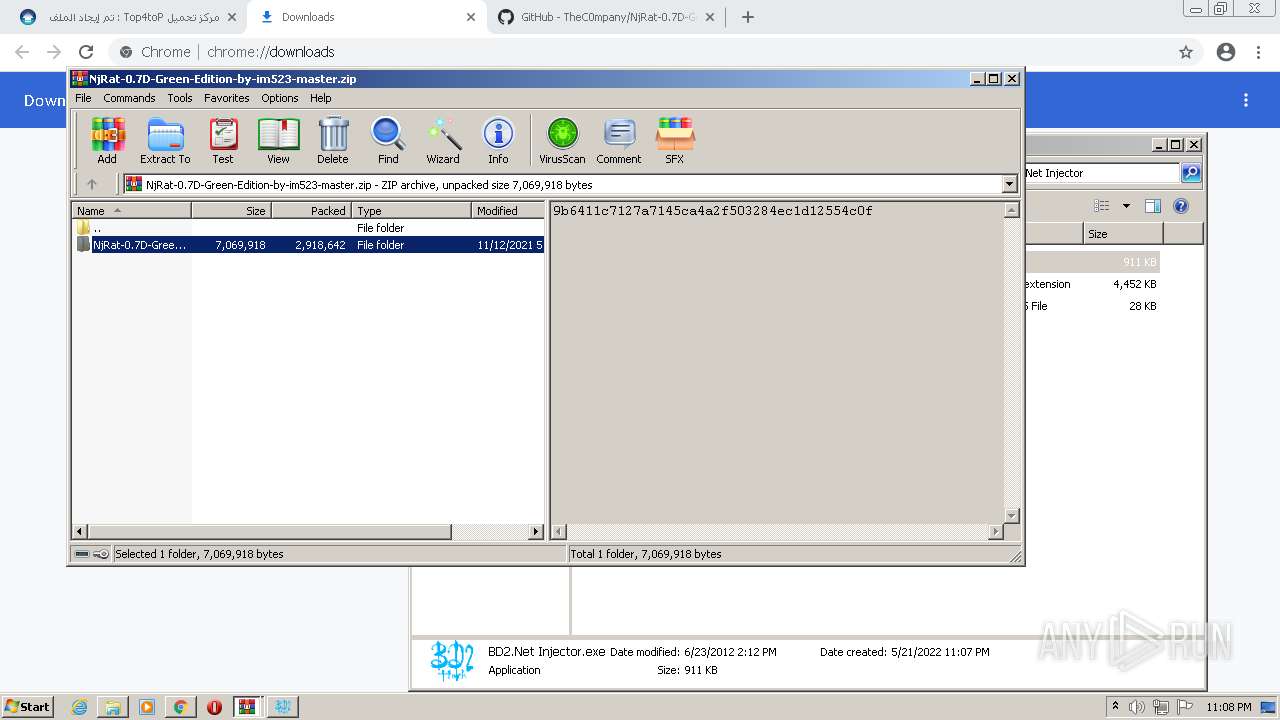This screenshot has width=1280, height=720.
Task: Click the Extract To toolbar icon
Action: (x=165, y=141)
